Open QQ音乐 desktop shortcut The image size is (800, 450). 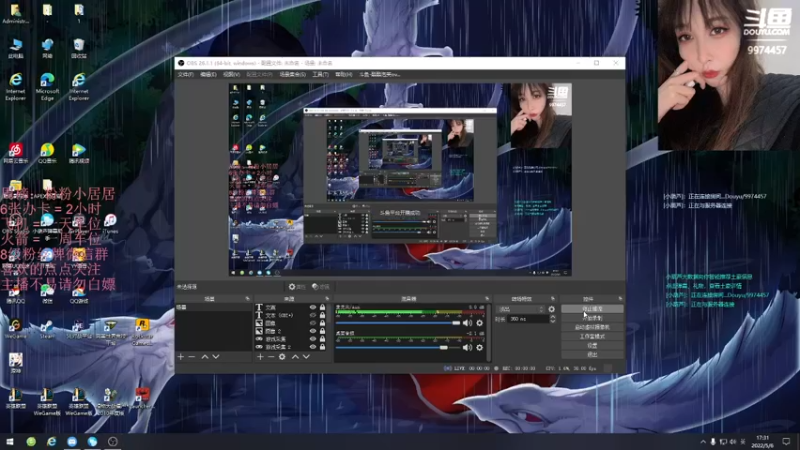pos(47,153)
